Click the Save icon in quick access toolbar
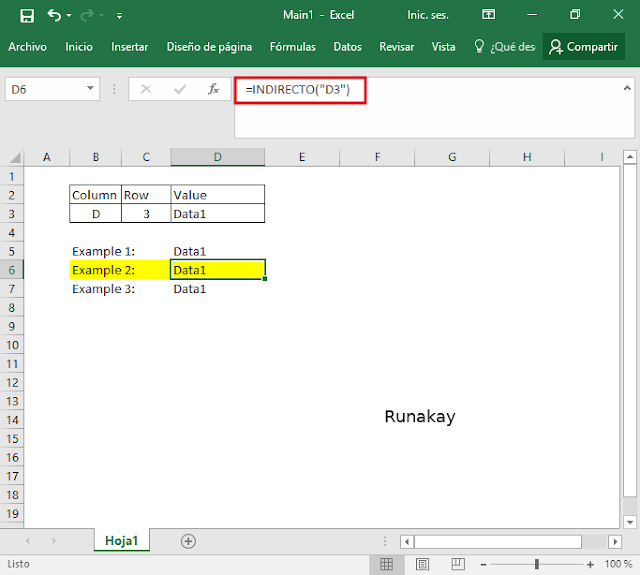 pos(27,16)
